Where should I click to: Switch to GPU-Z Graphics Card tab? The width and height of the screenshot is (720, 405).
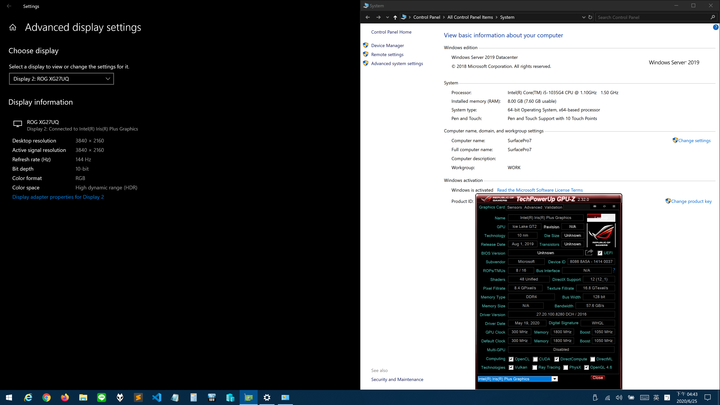[x=492, y=207]
